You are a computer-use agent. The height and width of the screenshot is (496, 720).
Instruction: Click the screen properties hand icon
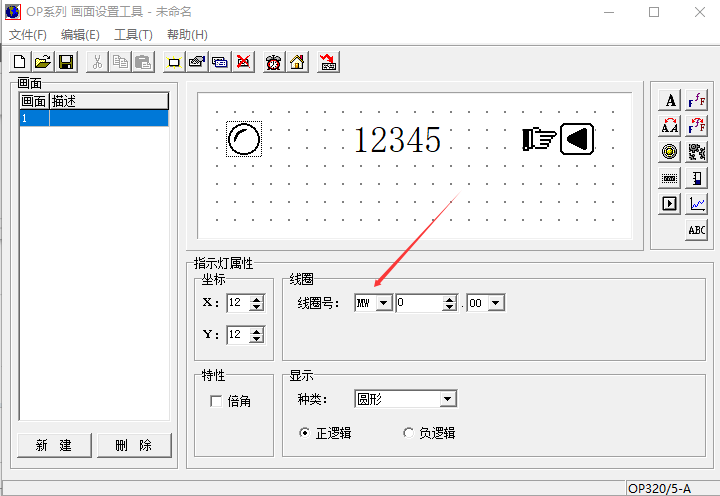click(x=197, y=62)
